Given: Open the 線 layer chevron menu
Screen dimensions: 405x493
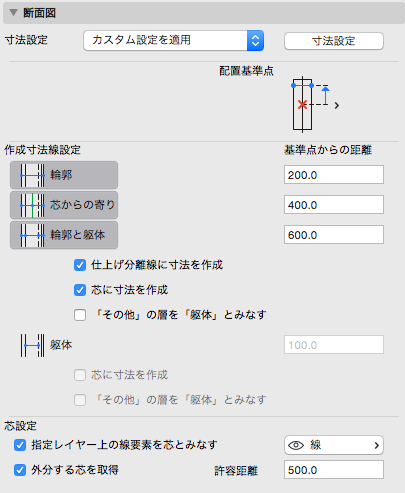Looking at the screenshot, I should [x=377, y=445].
